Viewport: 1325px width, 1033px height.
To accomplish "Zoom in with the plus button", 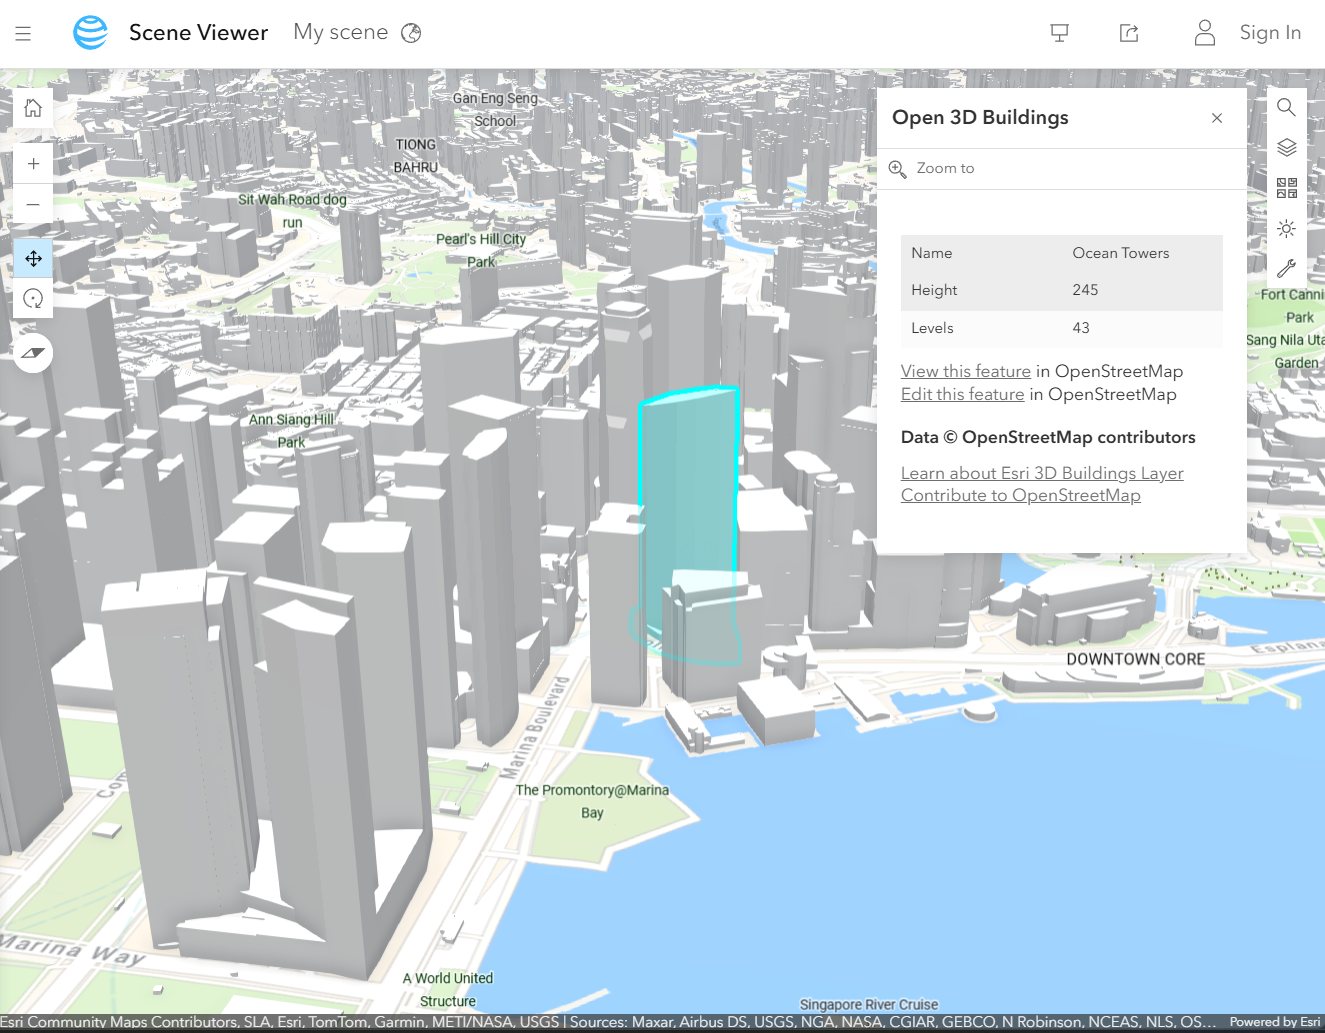I will [33, 164].
